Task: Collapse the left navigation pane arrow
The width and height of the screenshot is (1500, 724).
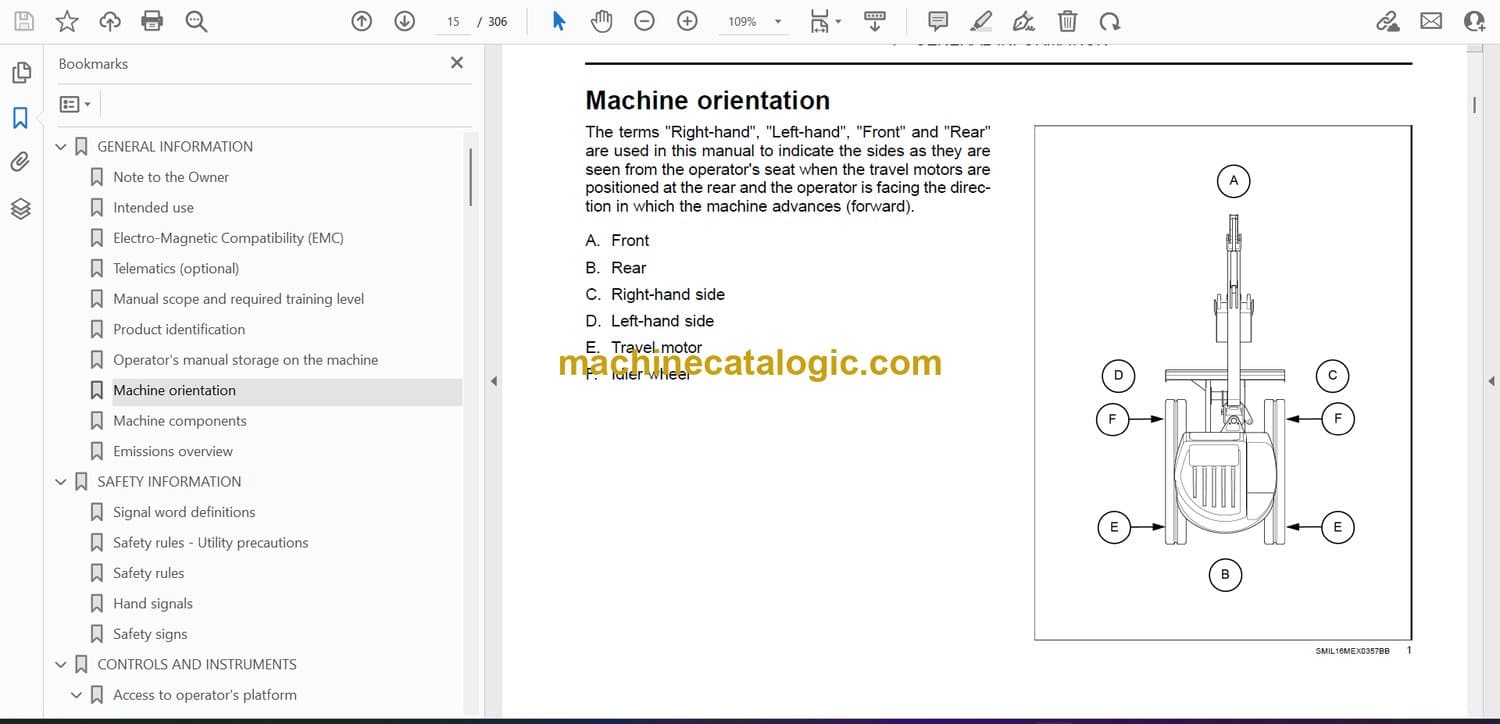Action: 492,381
